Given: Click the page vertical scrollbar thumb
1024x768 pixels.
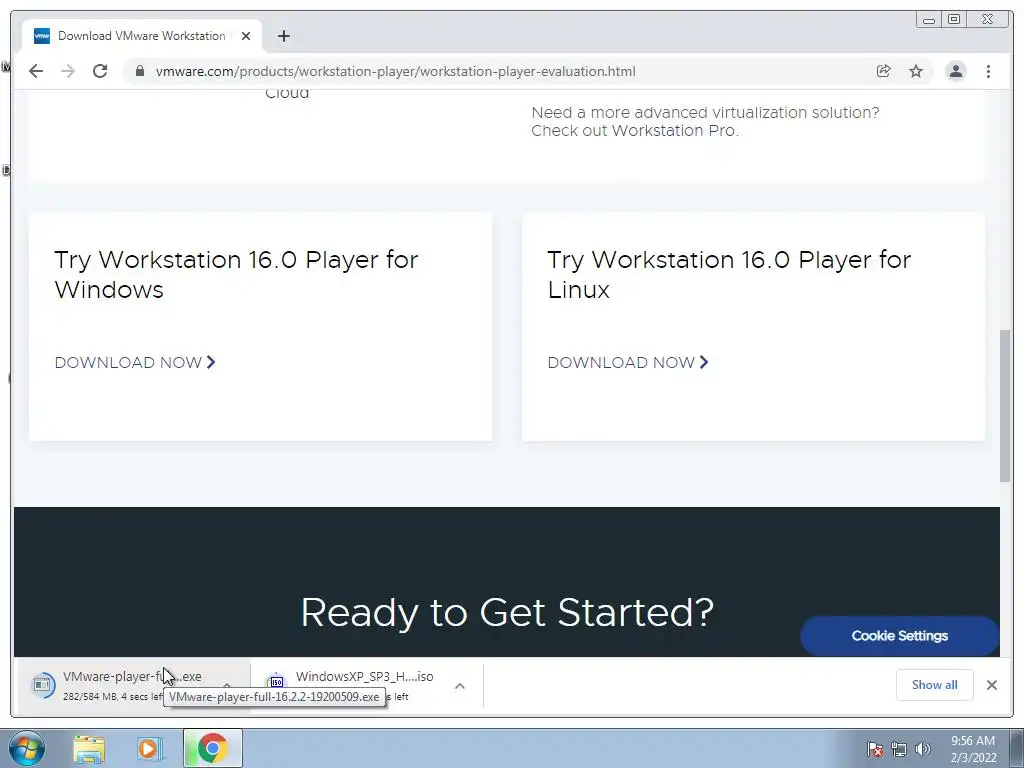Looking at the screenshot, I should (1005, 406).
